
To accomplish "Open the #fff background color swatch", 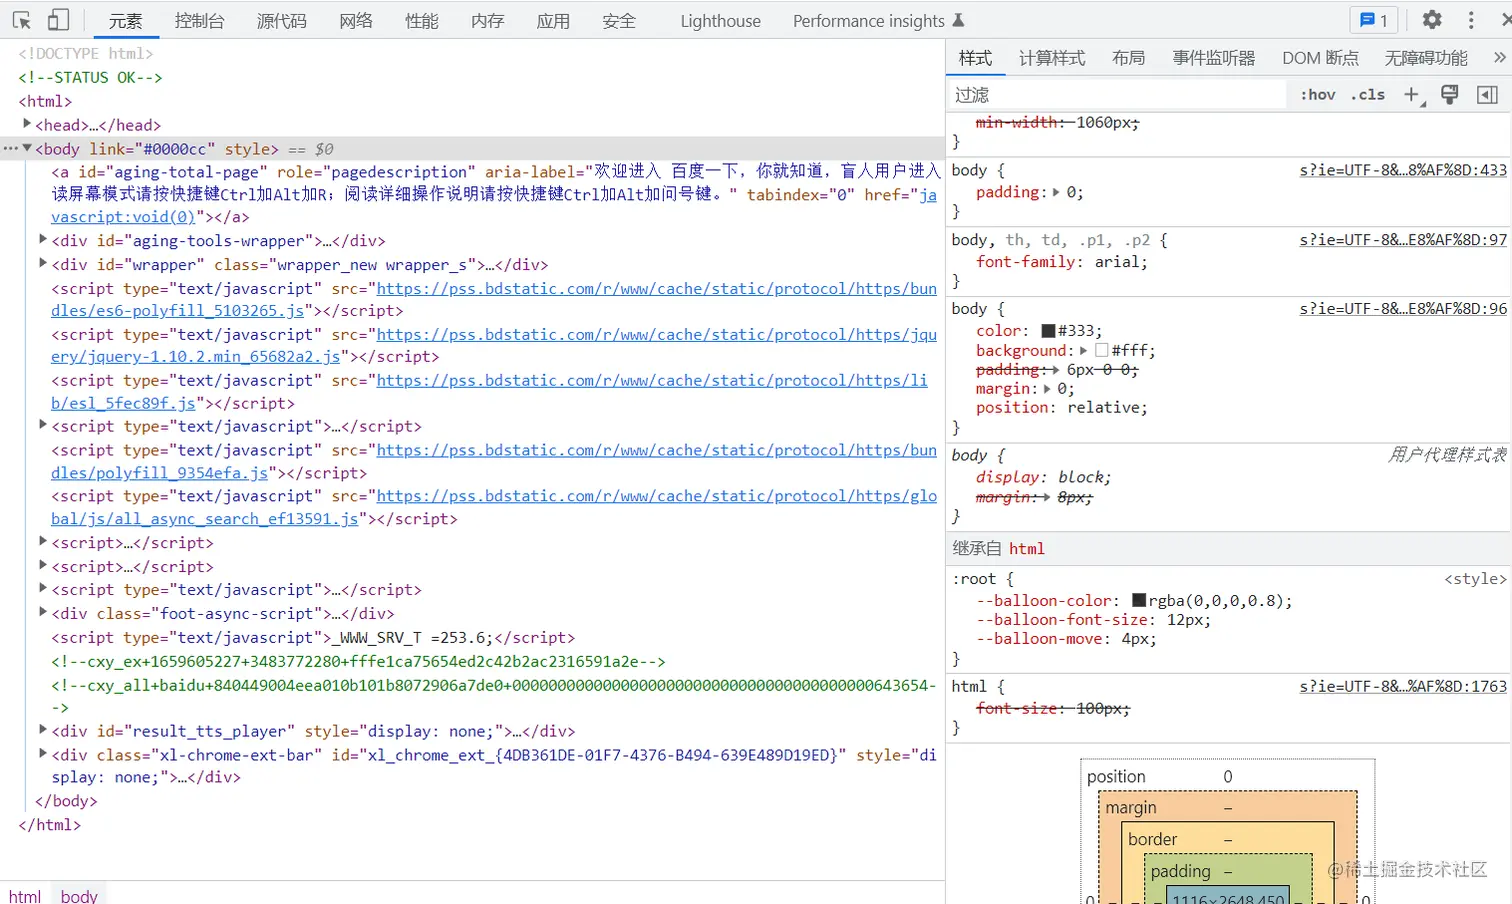I will [x=1102, y=351].
